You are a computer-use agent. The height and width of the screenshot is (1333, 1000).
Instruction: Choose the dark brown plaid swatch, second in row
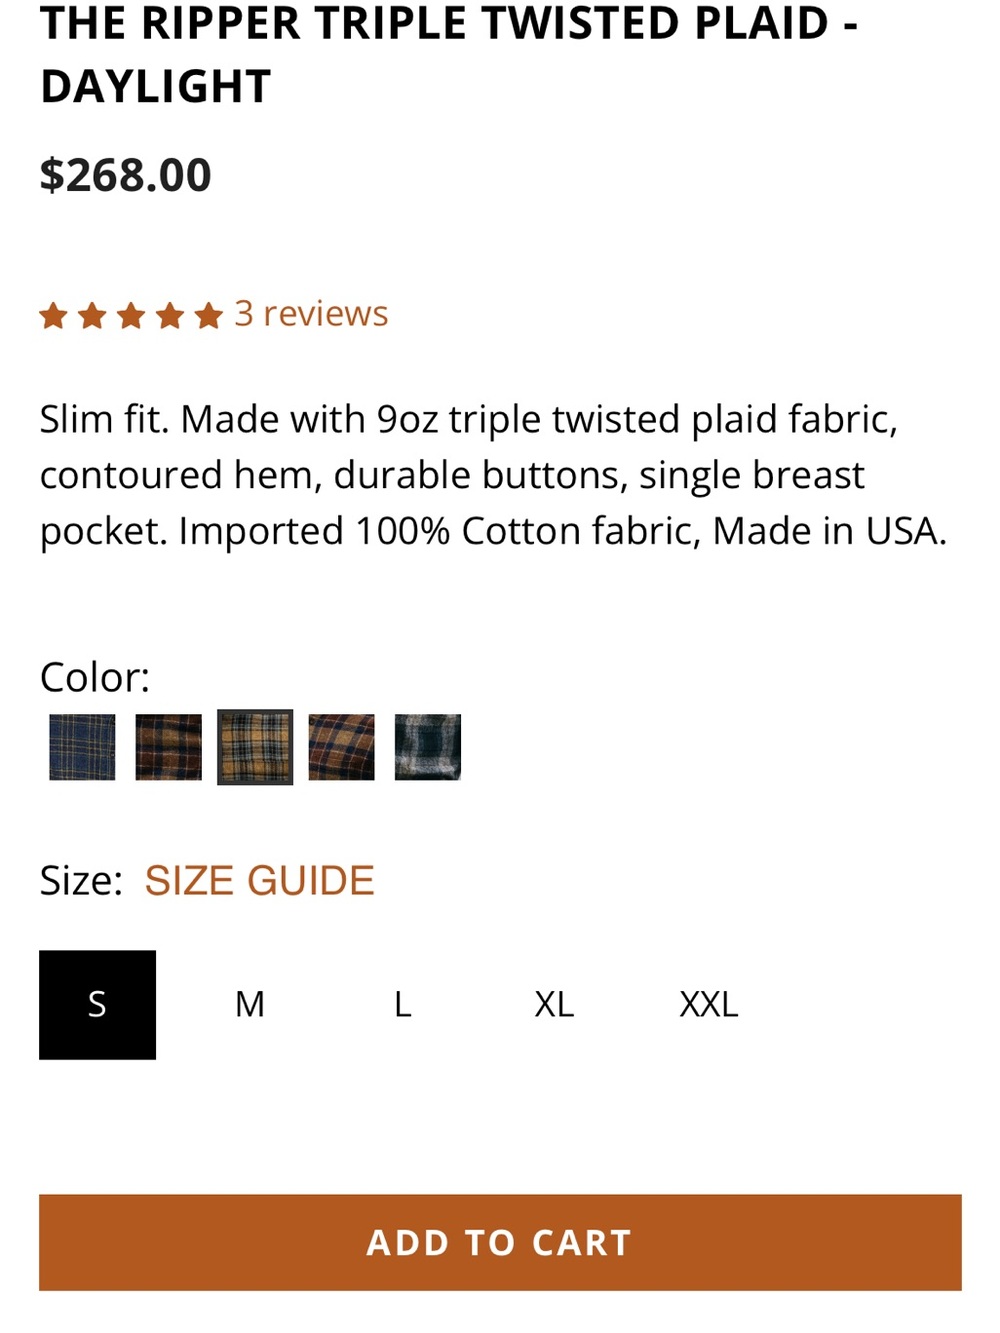coord(168,747)
